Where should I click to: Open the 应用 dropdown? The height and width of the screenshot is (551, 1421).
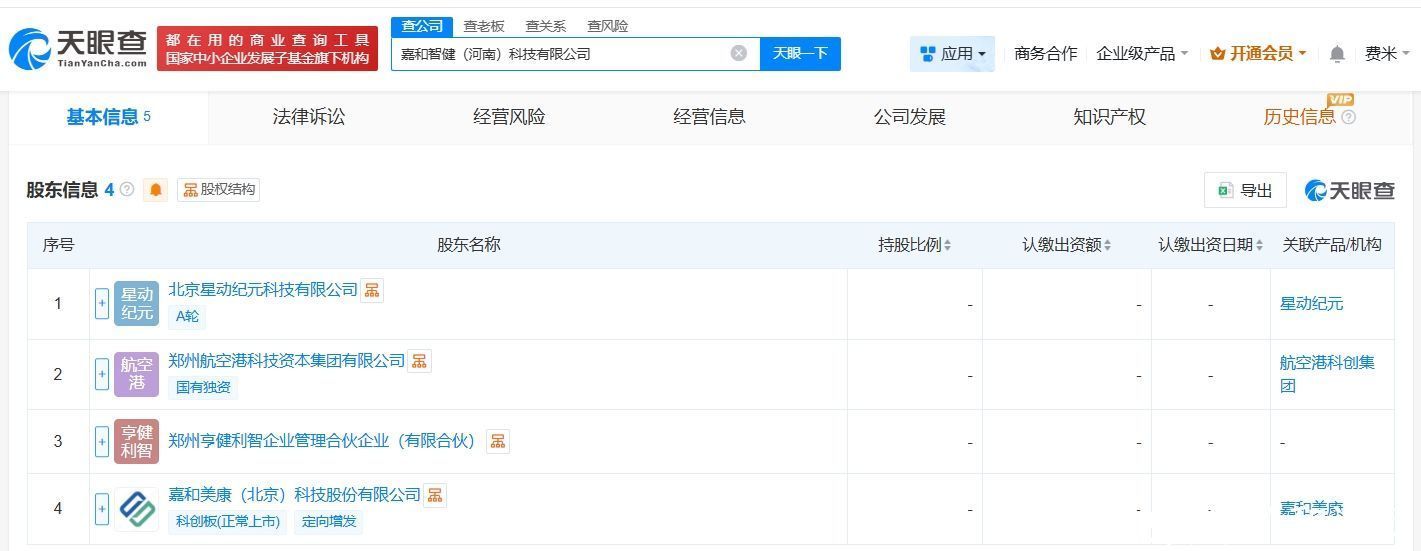(x=952, y=54)
